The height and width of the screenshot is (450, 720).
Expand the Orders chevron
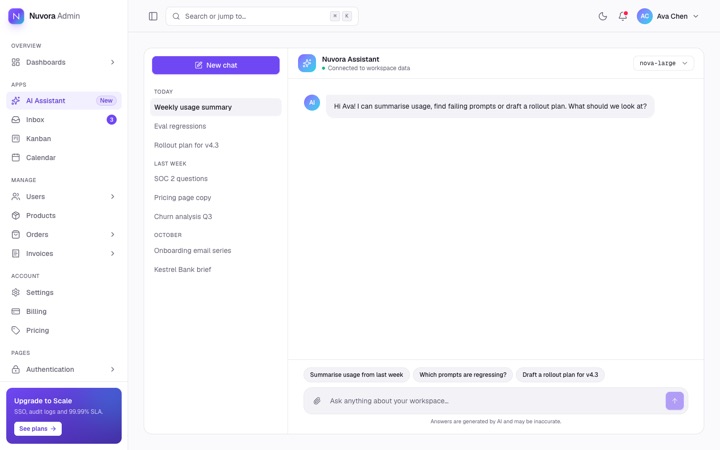point(112,234)
